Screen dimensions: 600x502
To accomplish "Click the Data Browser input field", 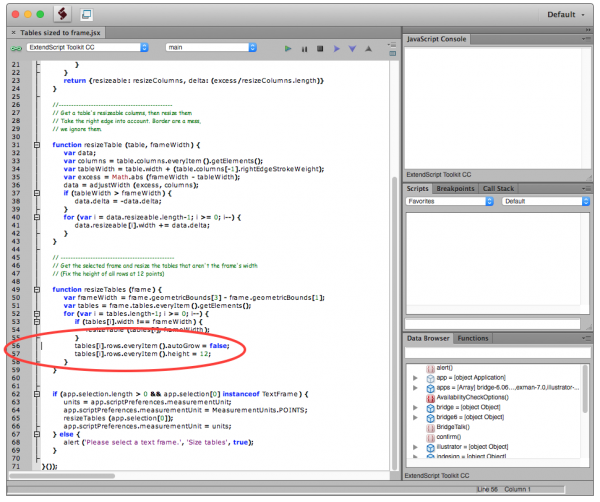I will [x=496, y=353].
